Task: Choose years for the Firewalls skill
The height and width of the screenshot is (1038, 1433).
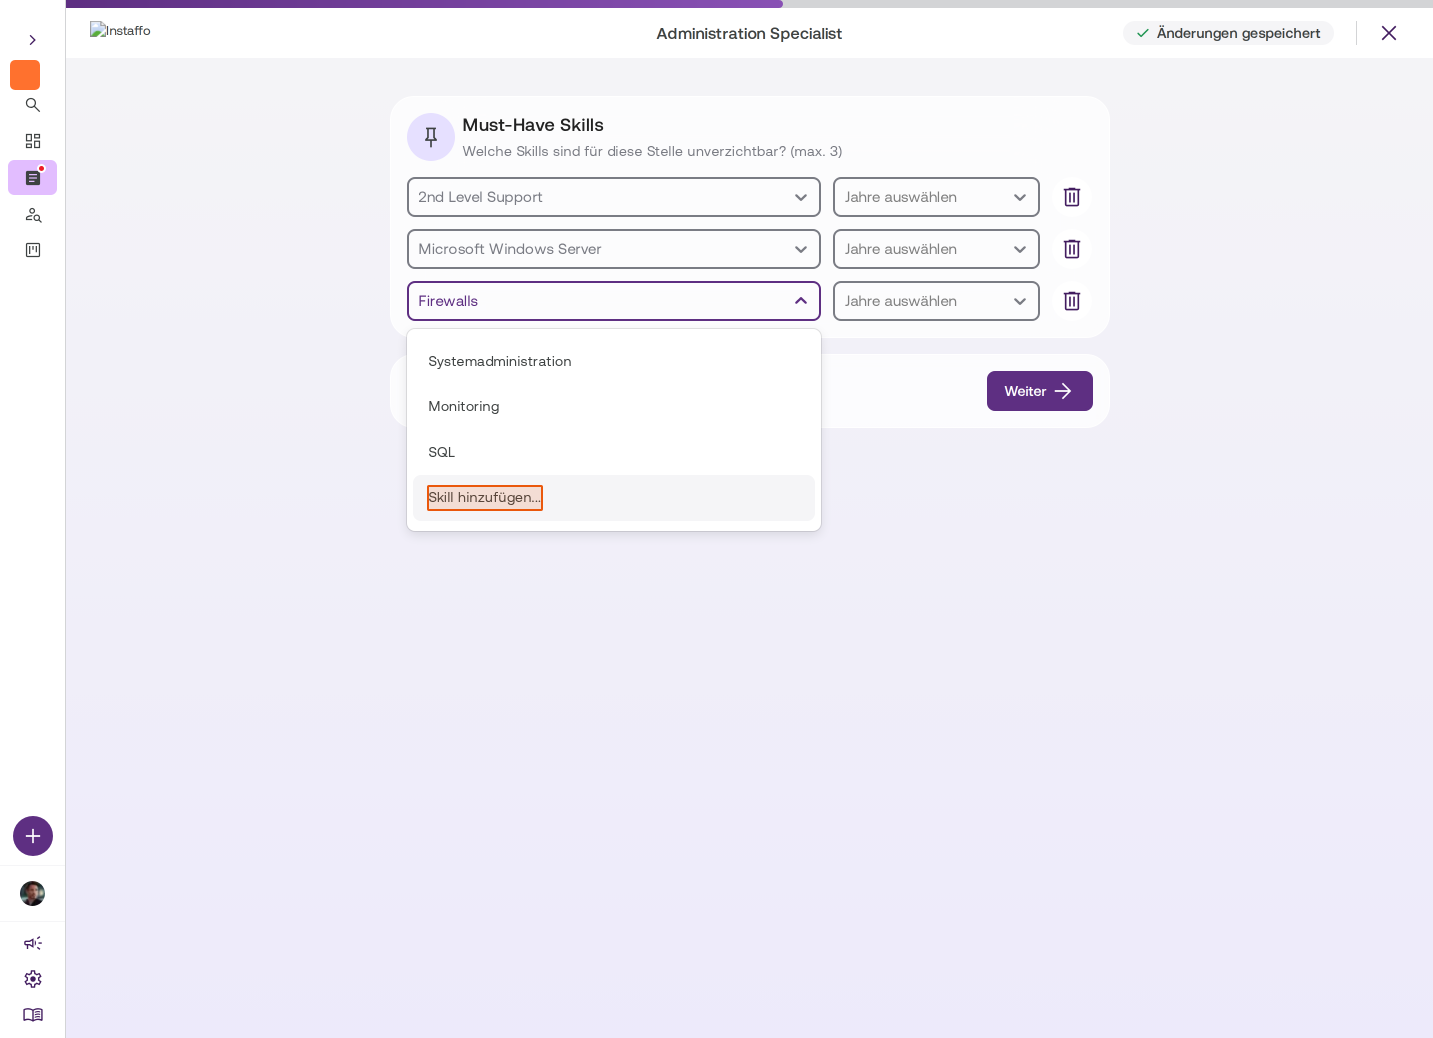Action: pyautogui.click(x=936, y=301)
